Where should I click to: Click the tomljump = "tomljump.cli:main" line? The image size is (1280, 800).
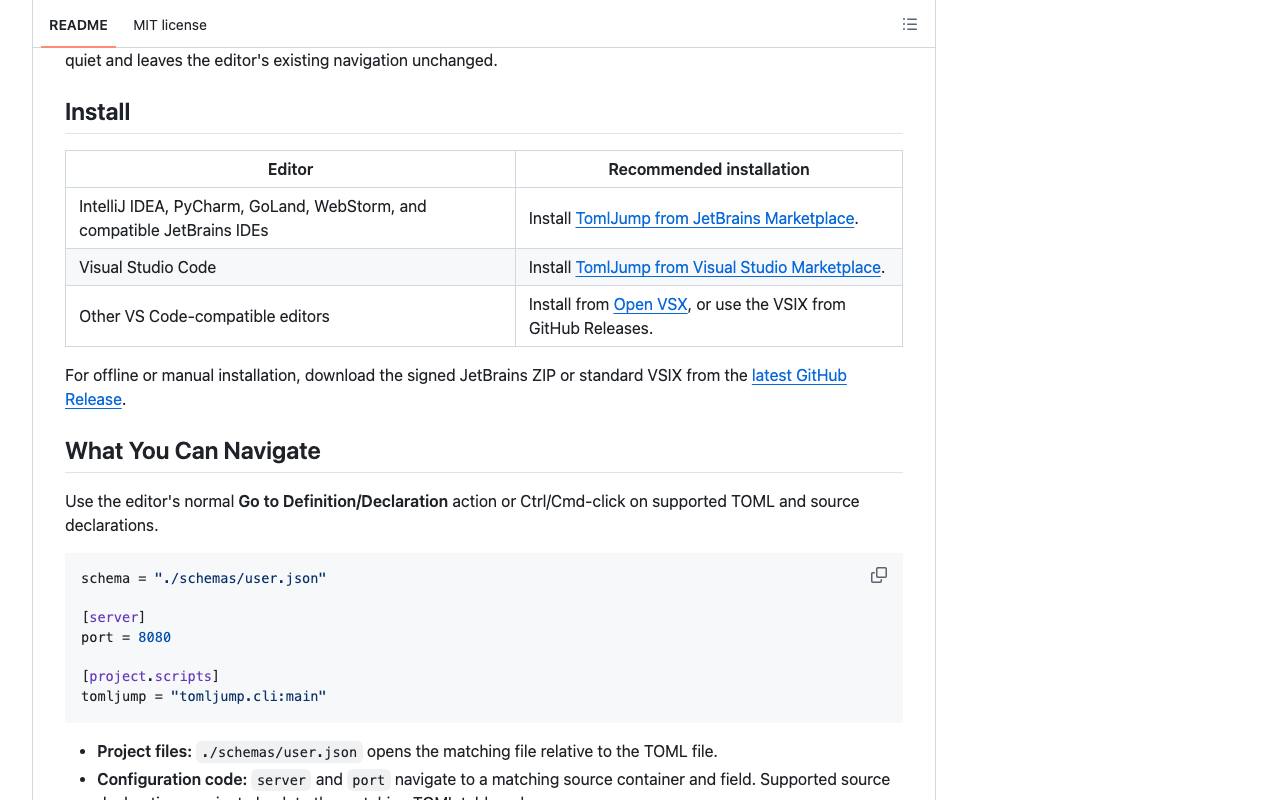tap(204, 696)
